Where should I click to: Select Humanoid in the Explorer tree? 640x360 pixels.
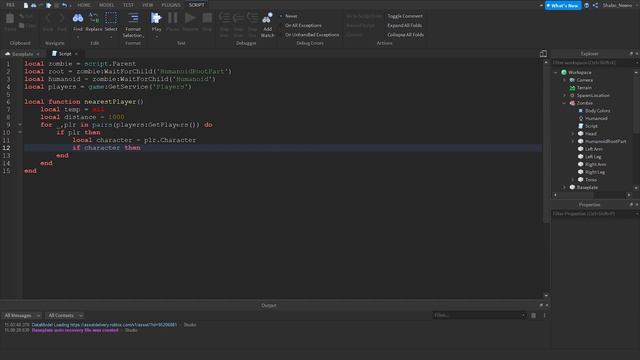click(x=596, y=118)
